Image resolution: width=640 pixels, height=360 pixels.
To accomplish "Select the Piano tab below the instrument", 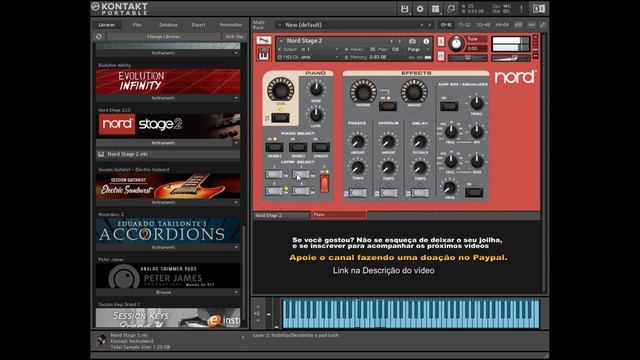I will [x=339, y=215].
